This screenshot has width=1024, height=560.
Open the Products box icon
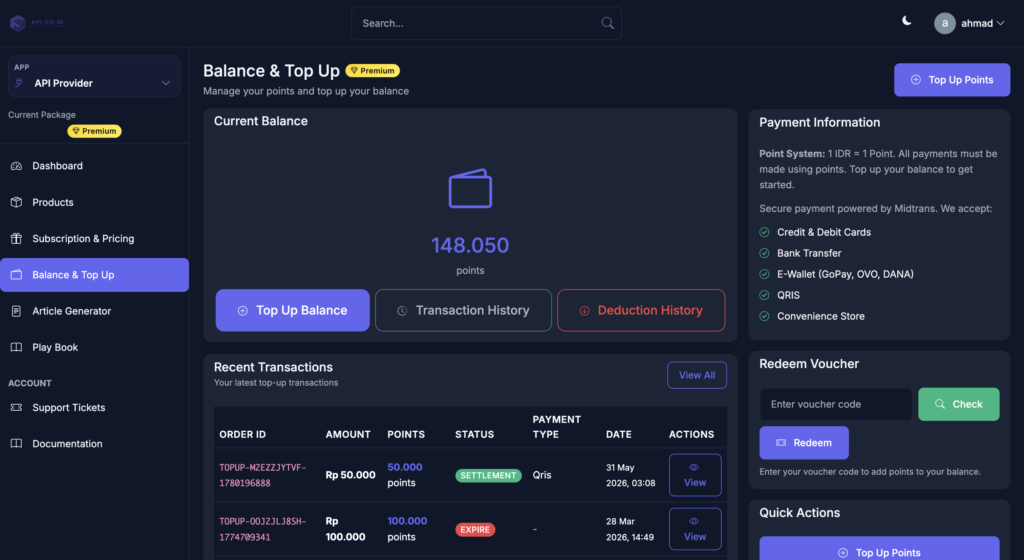coord(16,202)
